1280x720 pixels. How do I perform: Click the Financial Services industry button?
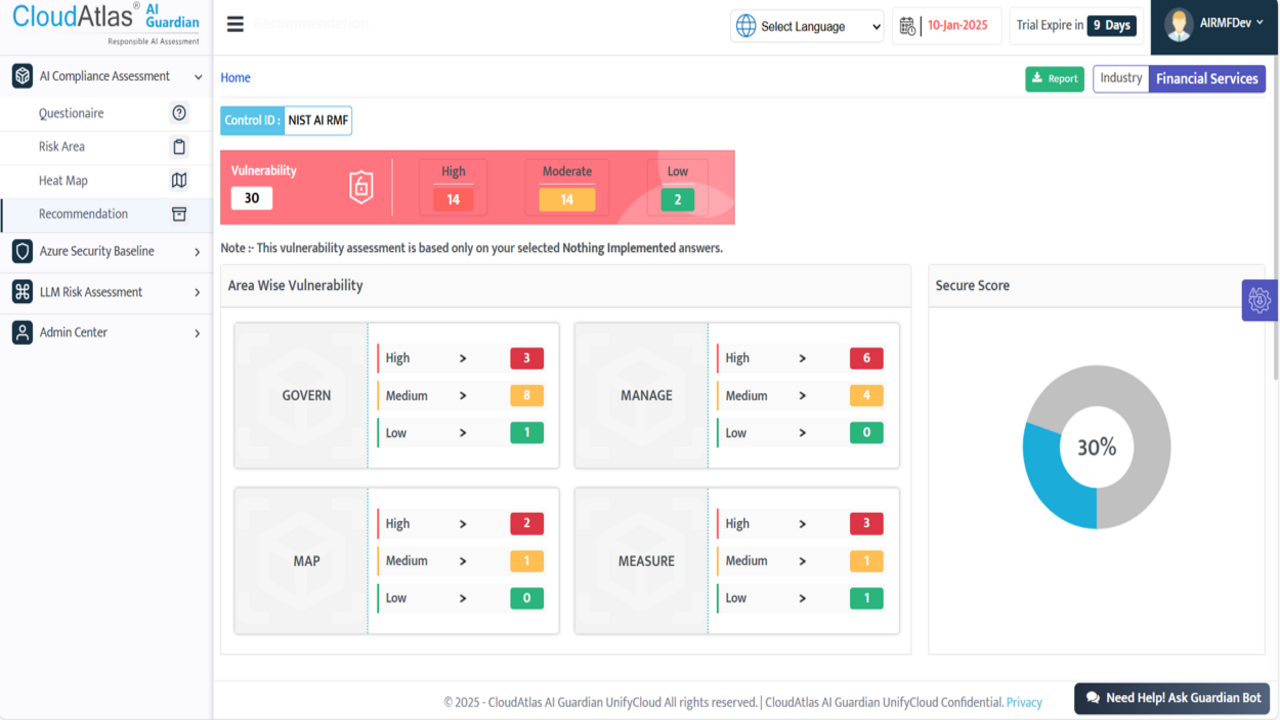(1207, 79)
